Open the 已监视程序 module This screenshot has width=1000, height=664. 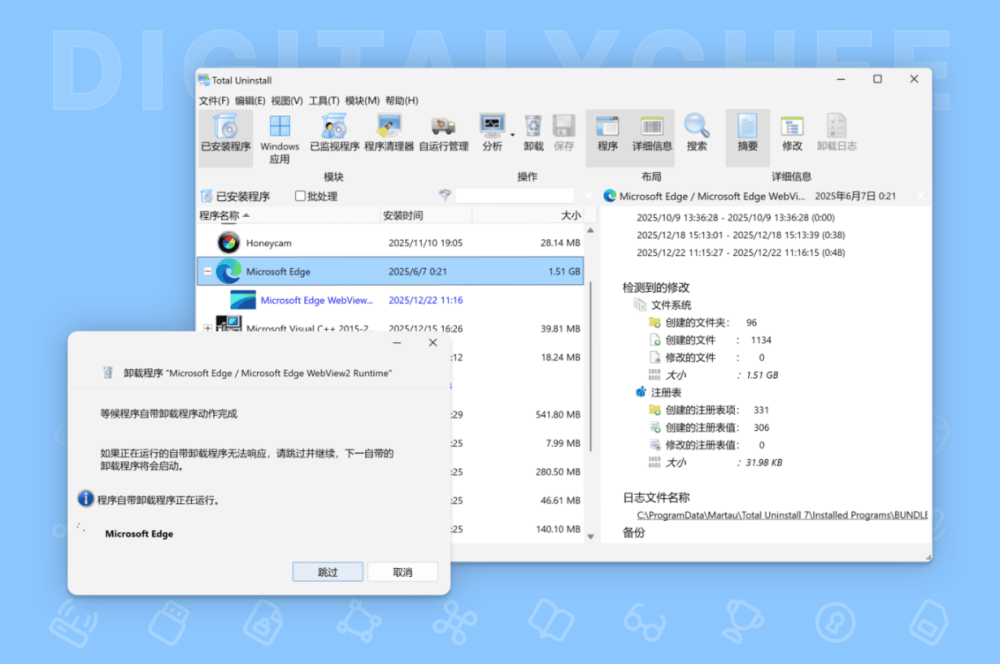334,133
